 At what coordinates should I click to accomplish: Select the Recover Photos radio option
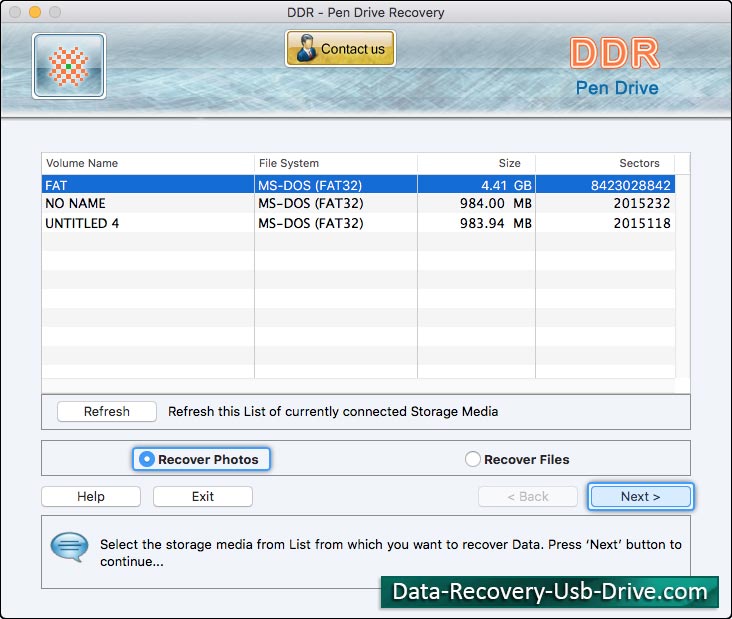pos(201,459)
